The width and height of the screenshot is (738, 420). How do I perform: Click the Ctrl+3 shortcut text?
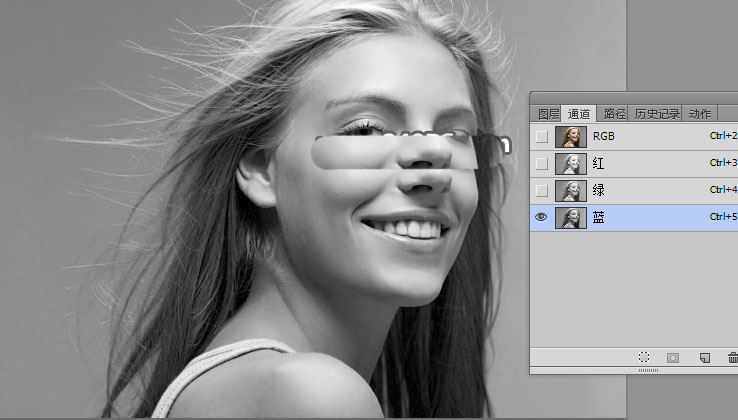[x=723, y=162]
